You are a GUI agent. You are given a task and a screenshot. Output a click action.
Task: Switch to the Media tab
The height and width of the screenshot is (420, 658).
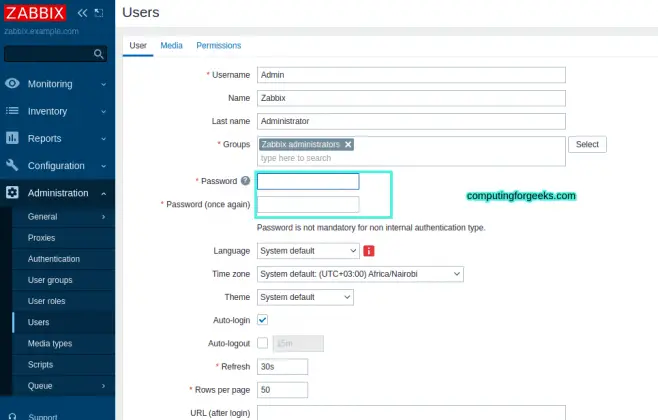pyautogui.click(x=171, y=45)
